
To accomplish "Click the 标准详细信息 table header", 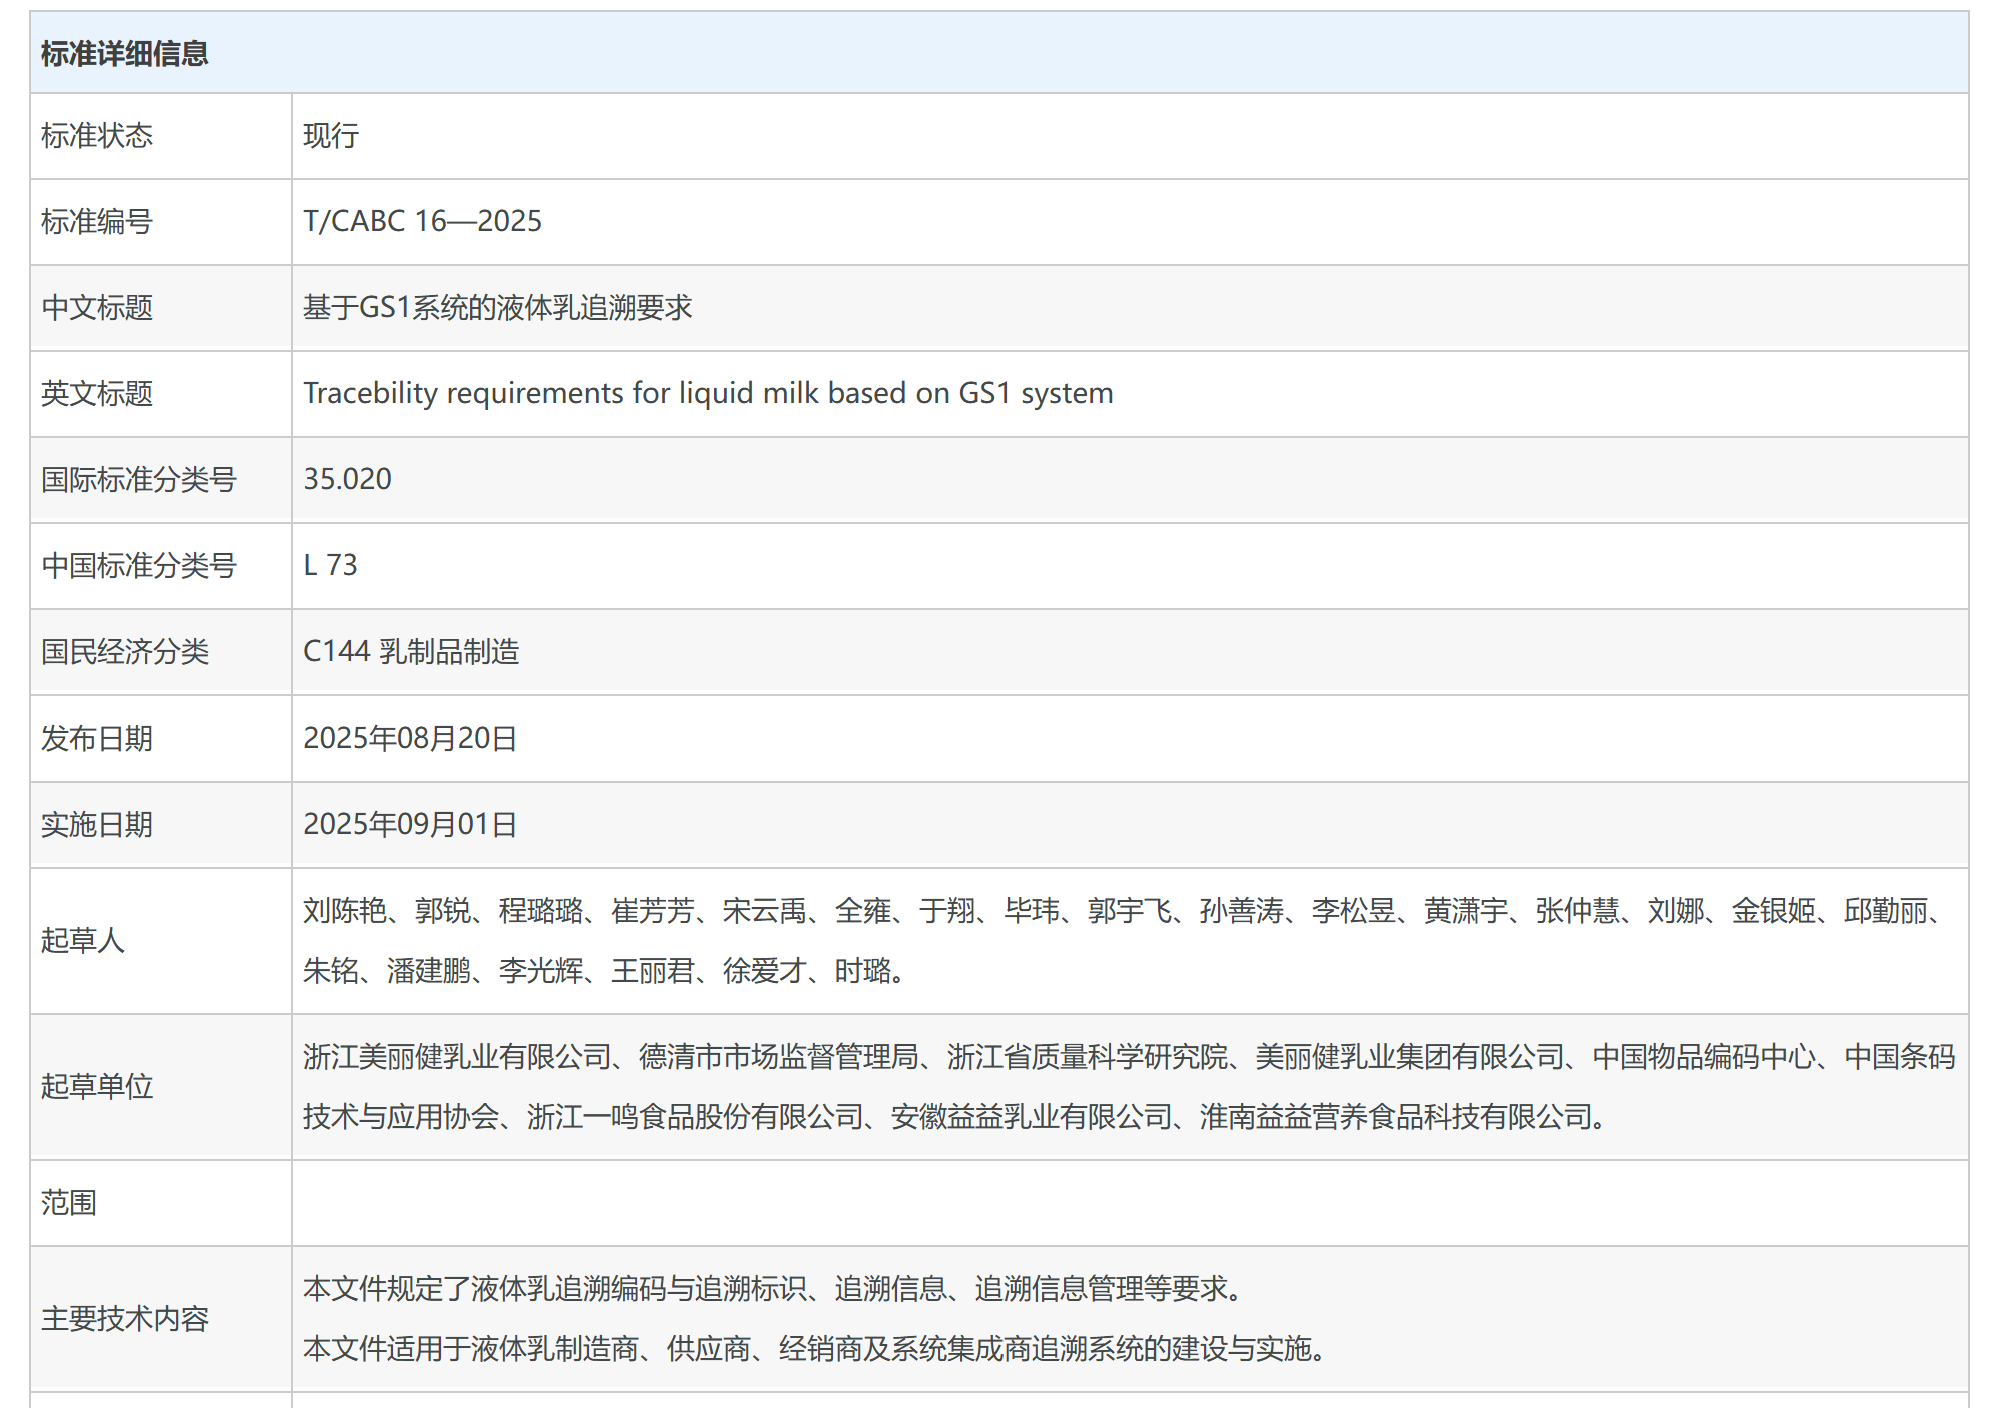I will pyautogui.click(x=124, y=54).
